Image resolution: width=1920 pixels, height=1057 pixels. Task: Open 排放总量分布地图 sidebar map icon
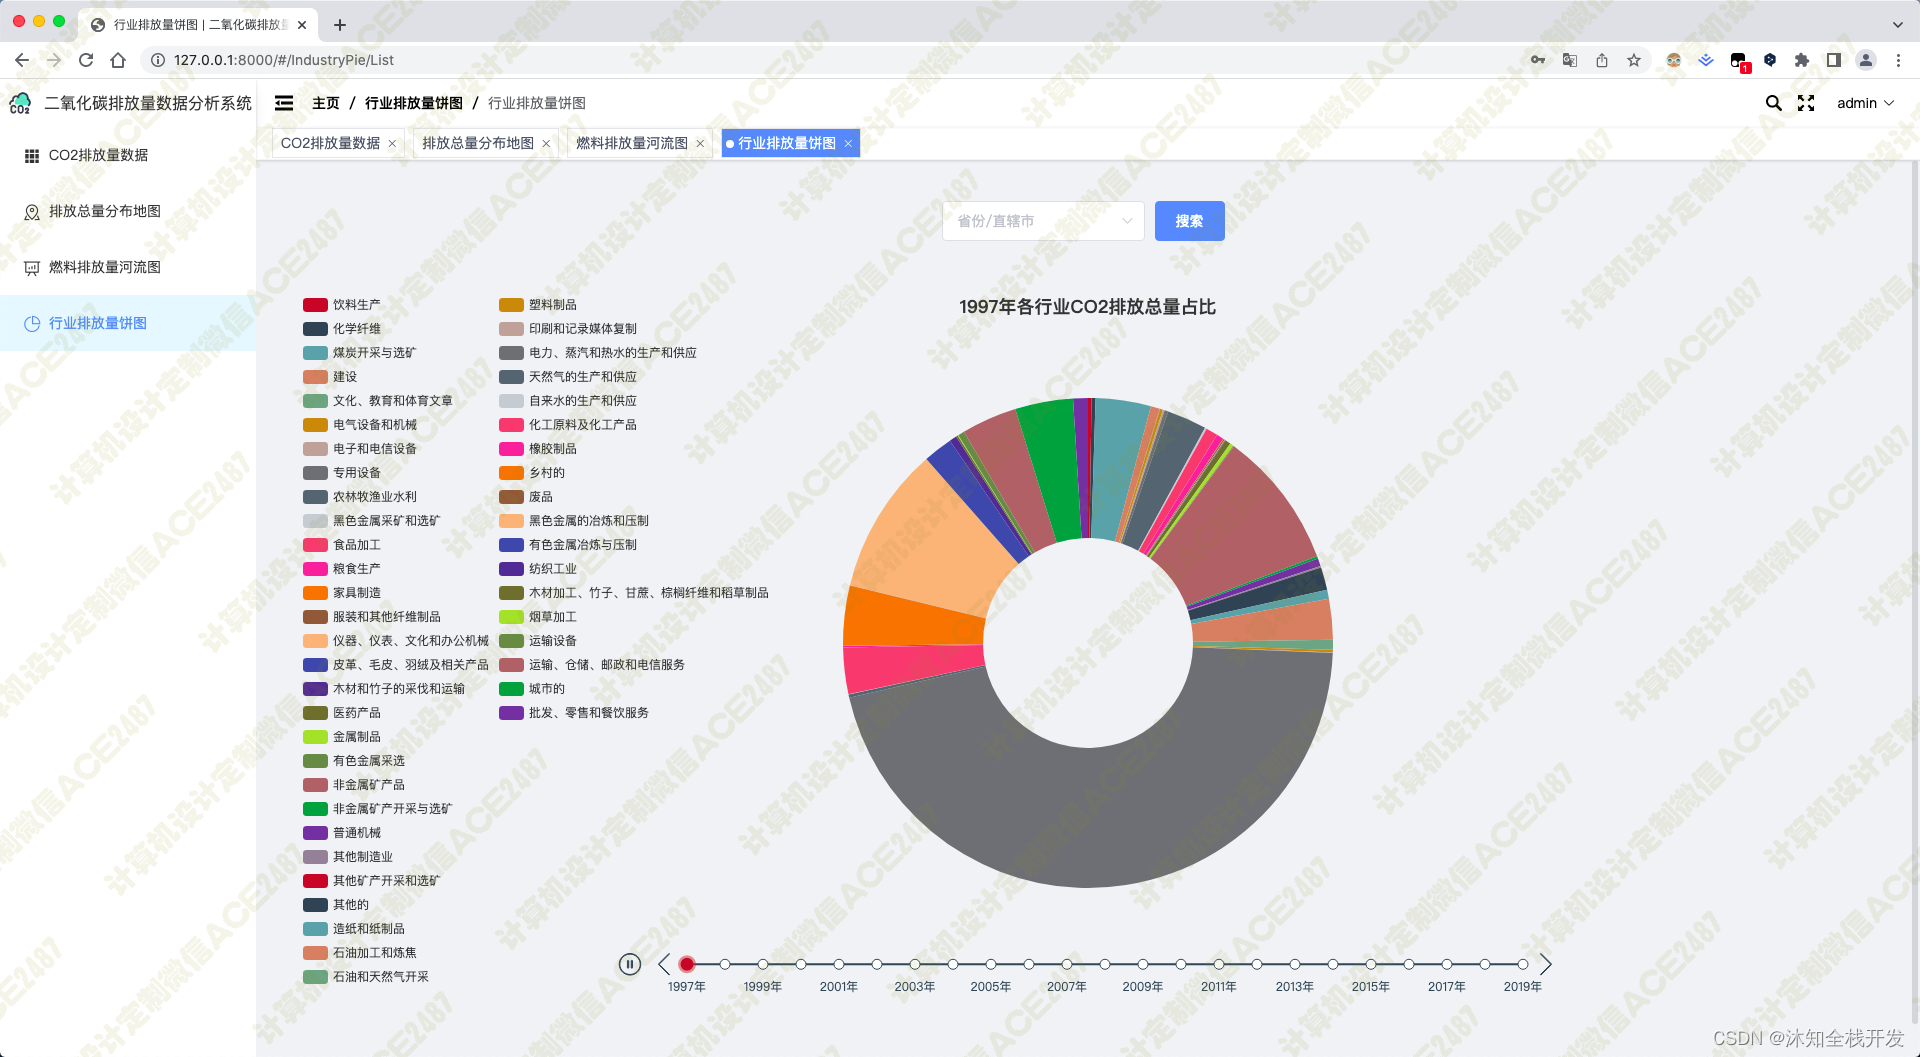[32, 212]
